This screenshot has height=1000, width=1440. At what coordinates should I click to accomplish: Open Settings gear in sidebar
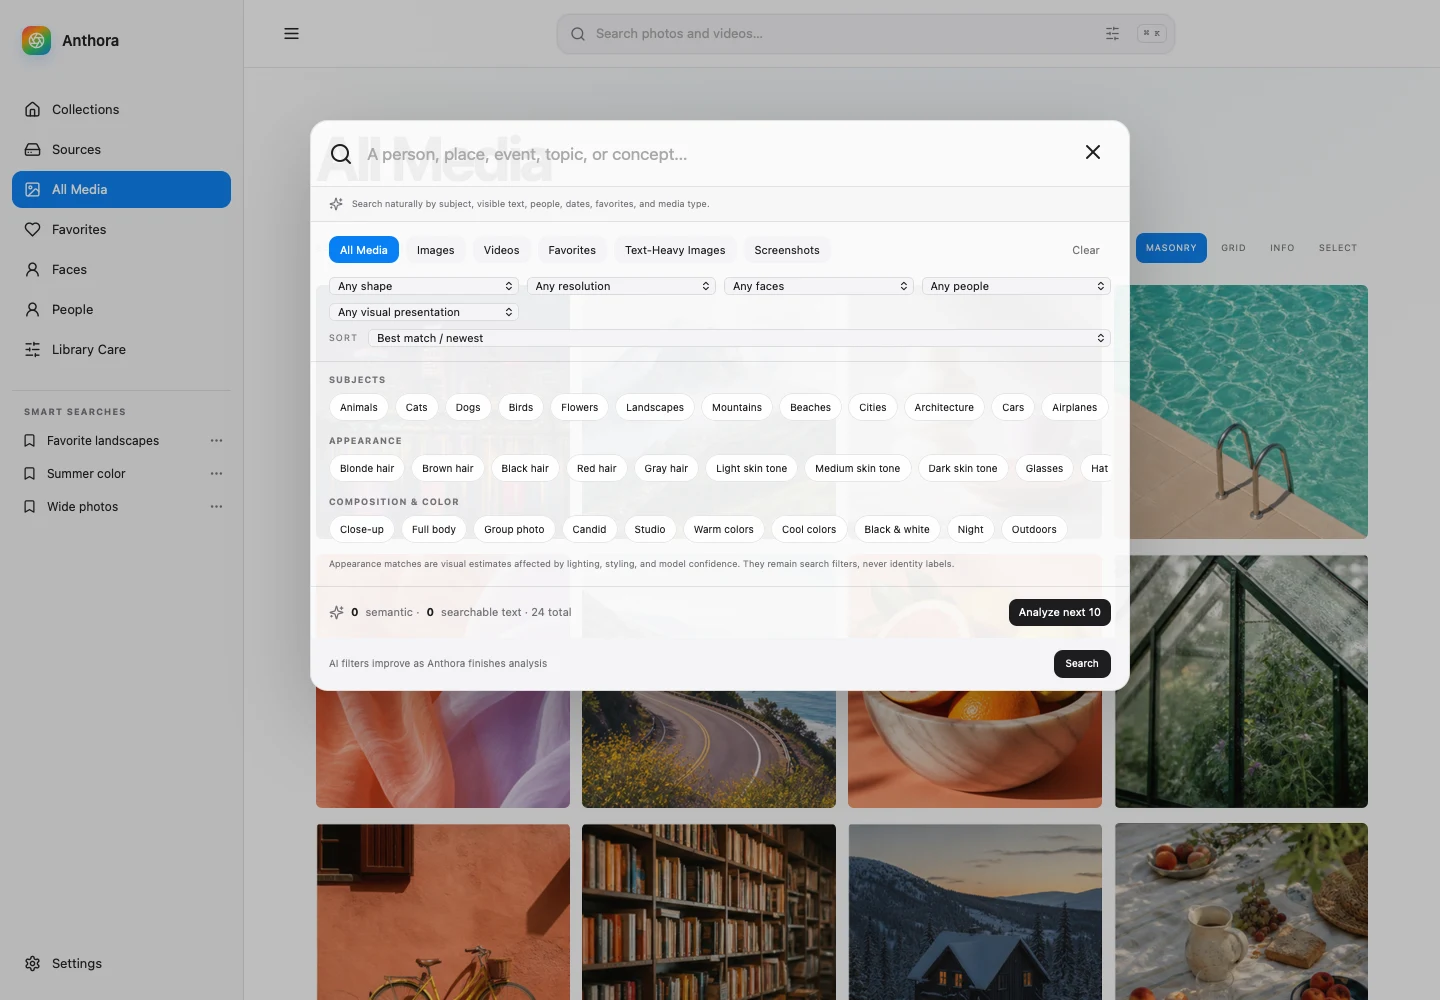pyautogui.click(x=33, y=963)
